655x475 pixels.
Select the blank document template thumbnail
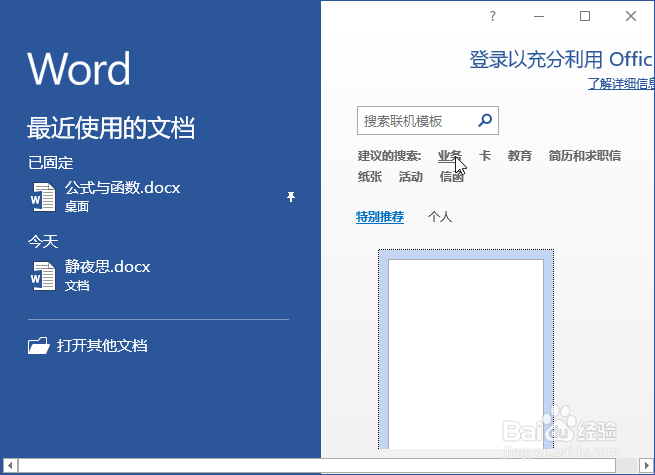coord(466,349)
